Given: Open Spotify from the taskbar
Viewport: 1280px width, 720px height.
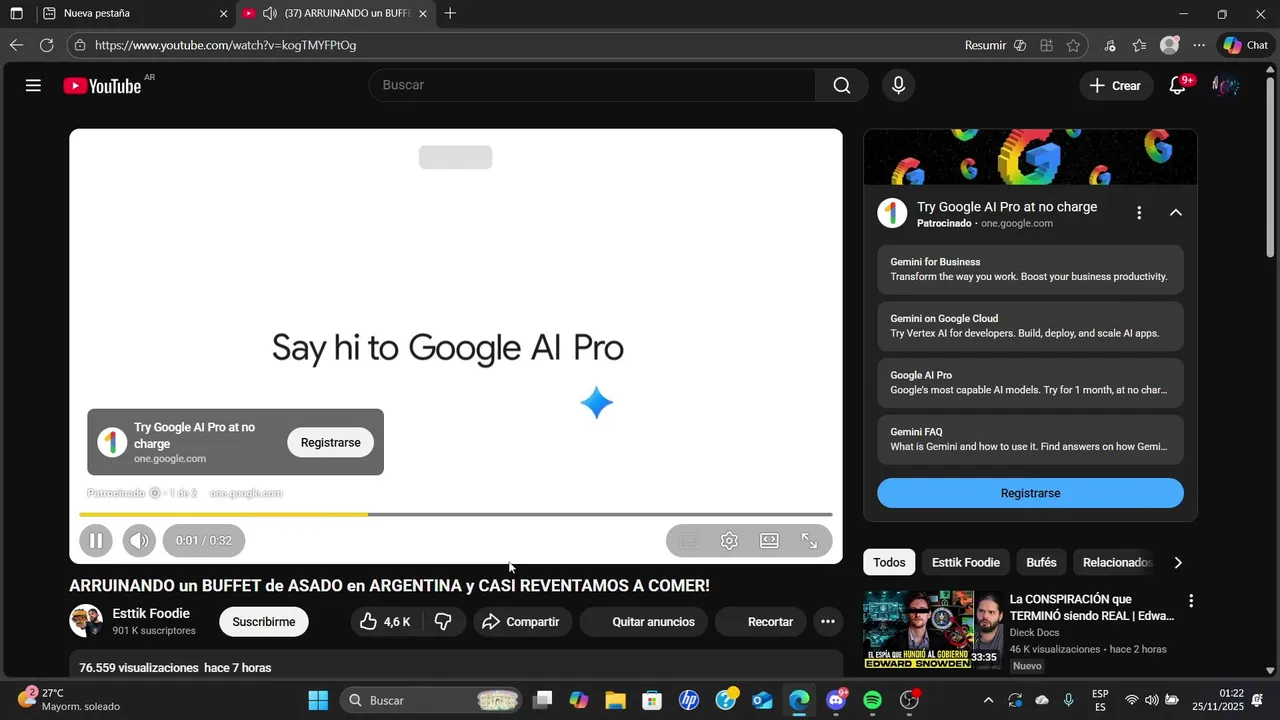Looking at the screenshot, I should [x=873, y=700].
